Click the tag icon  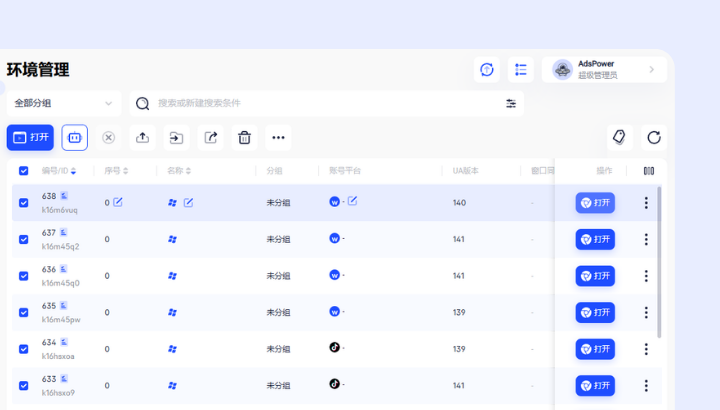[x=619, y=137]
